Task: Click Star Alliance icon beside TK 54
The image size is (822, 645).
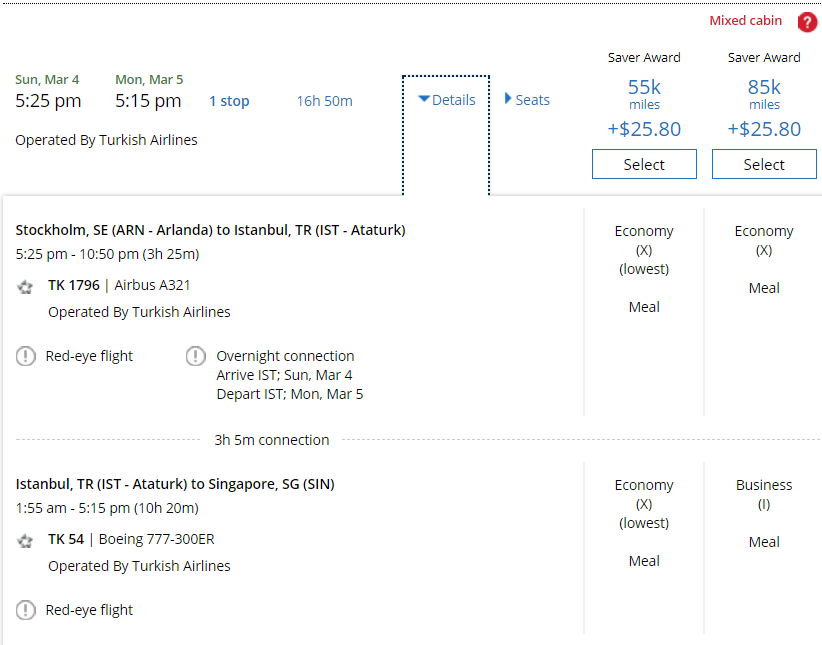Action: click(26, 540)
